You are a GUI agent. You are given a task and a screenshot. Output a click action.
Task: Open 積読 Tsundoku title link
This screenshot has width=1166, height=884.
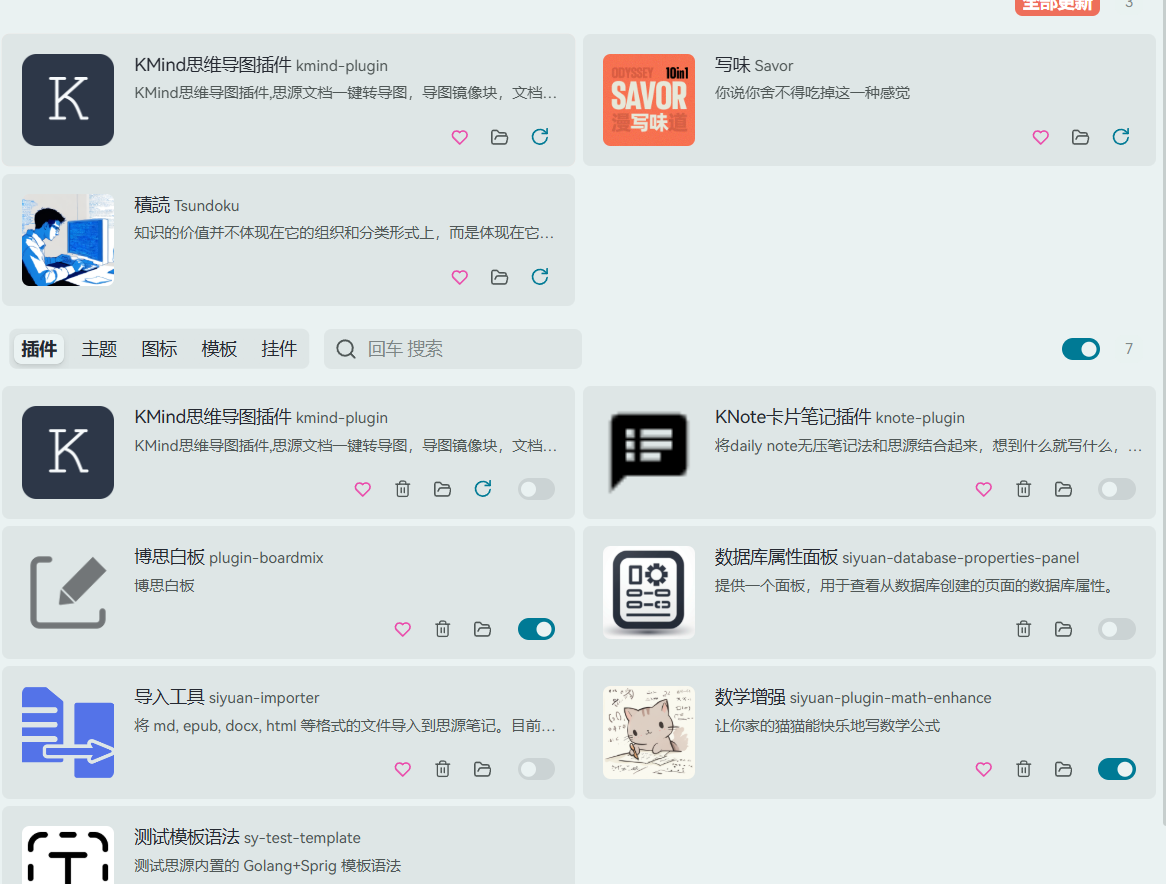187,205
